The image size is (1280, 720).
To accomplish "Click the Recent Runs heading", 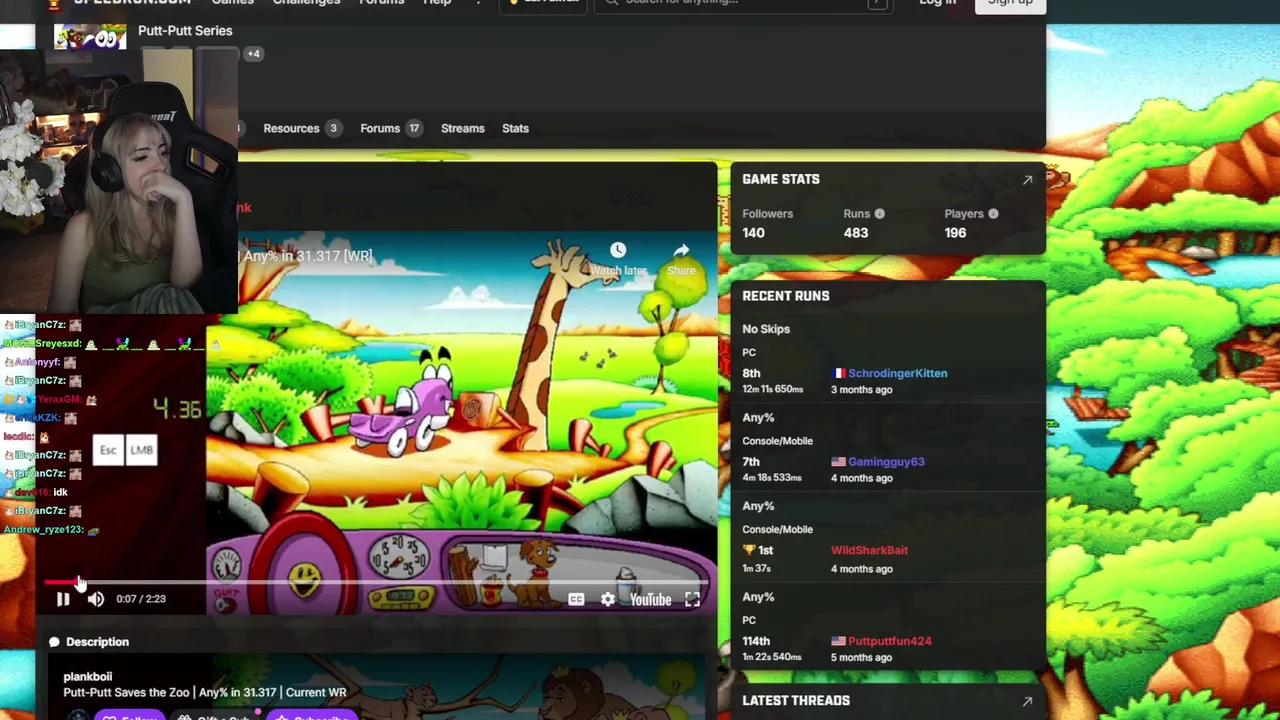I will (786, 296).
